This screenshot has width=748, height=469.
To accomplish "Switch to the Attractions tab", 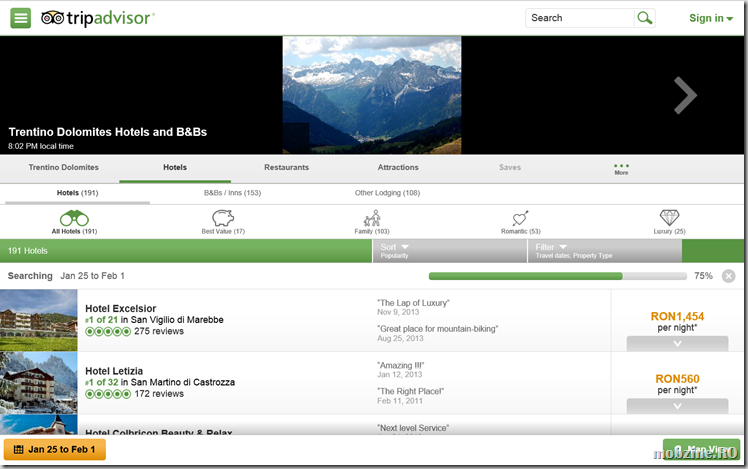I will (x=398, y=167).
